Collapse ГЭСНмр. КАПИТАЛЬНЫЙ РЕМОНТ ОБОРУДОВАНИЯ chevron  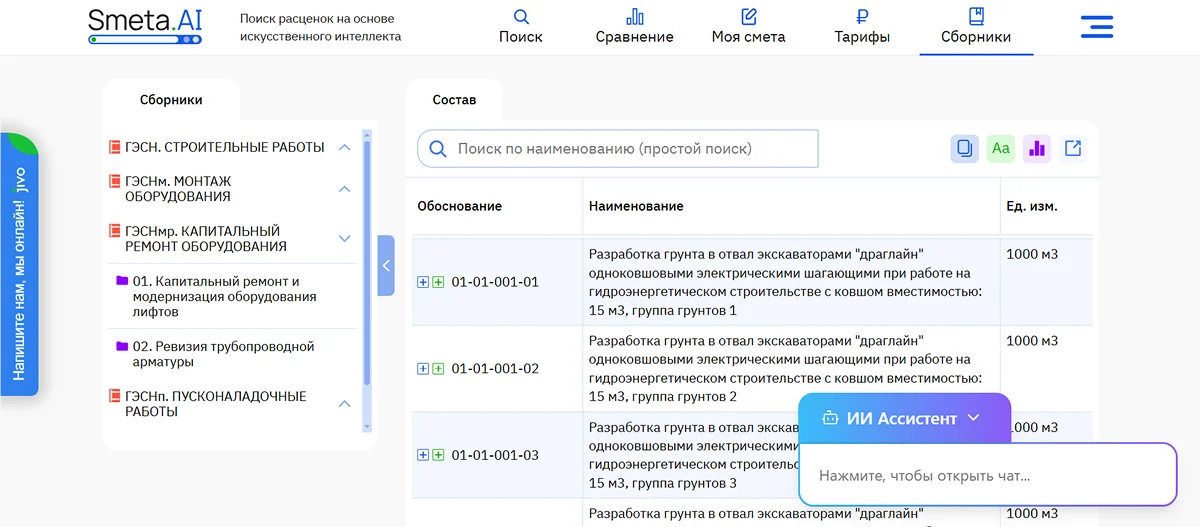[344, 239]
